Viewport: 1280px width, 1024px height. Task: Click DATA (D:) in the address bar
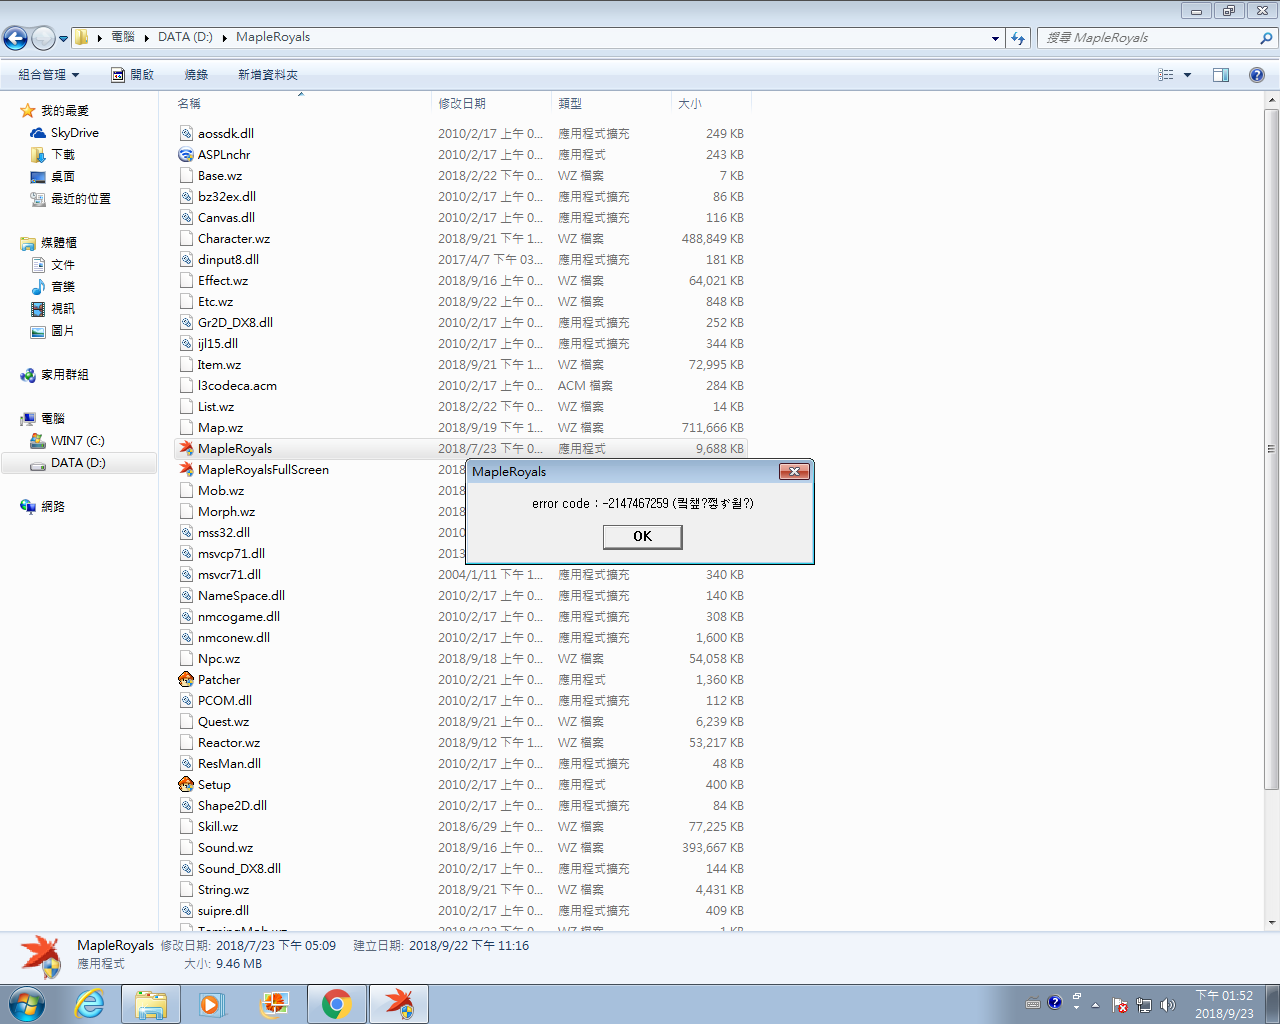click(x=185, y=37)
